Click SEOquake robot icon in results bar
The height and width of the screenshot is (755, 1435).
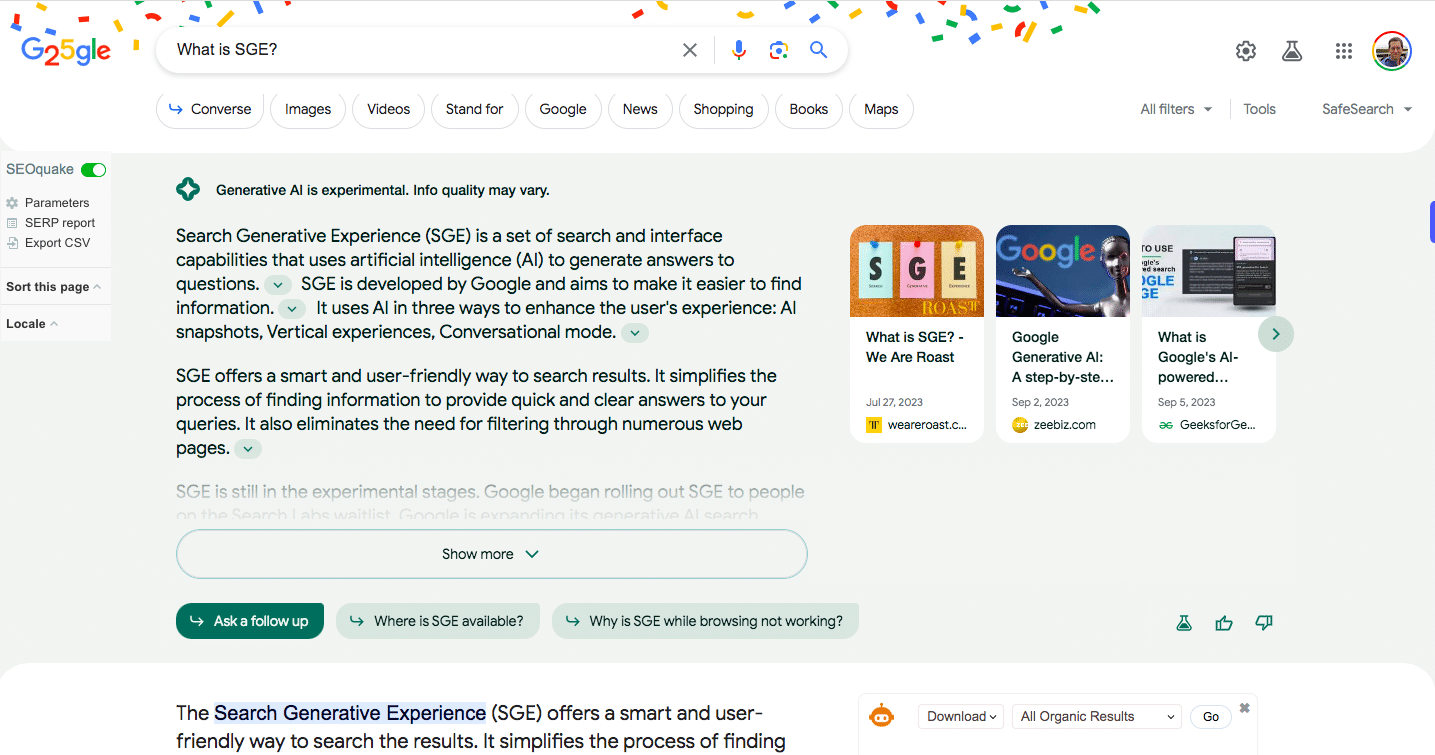tap(881, 716)
